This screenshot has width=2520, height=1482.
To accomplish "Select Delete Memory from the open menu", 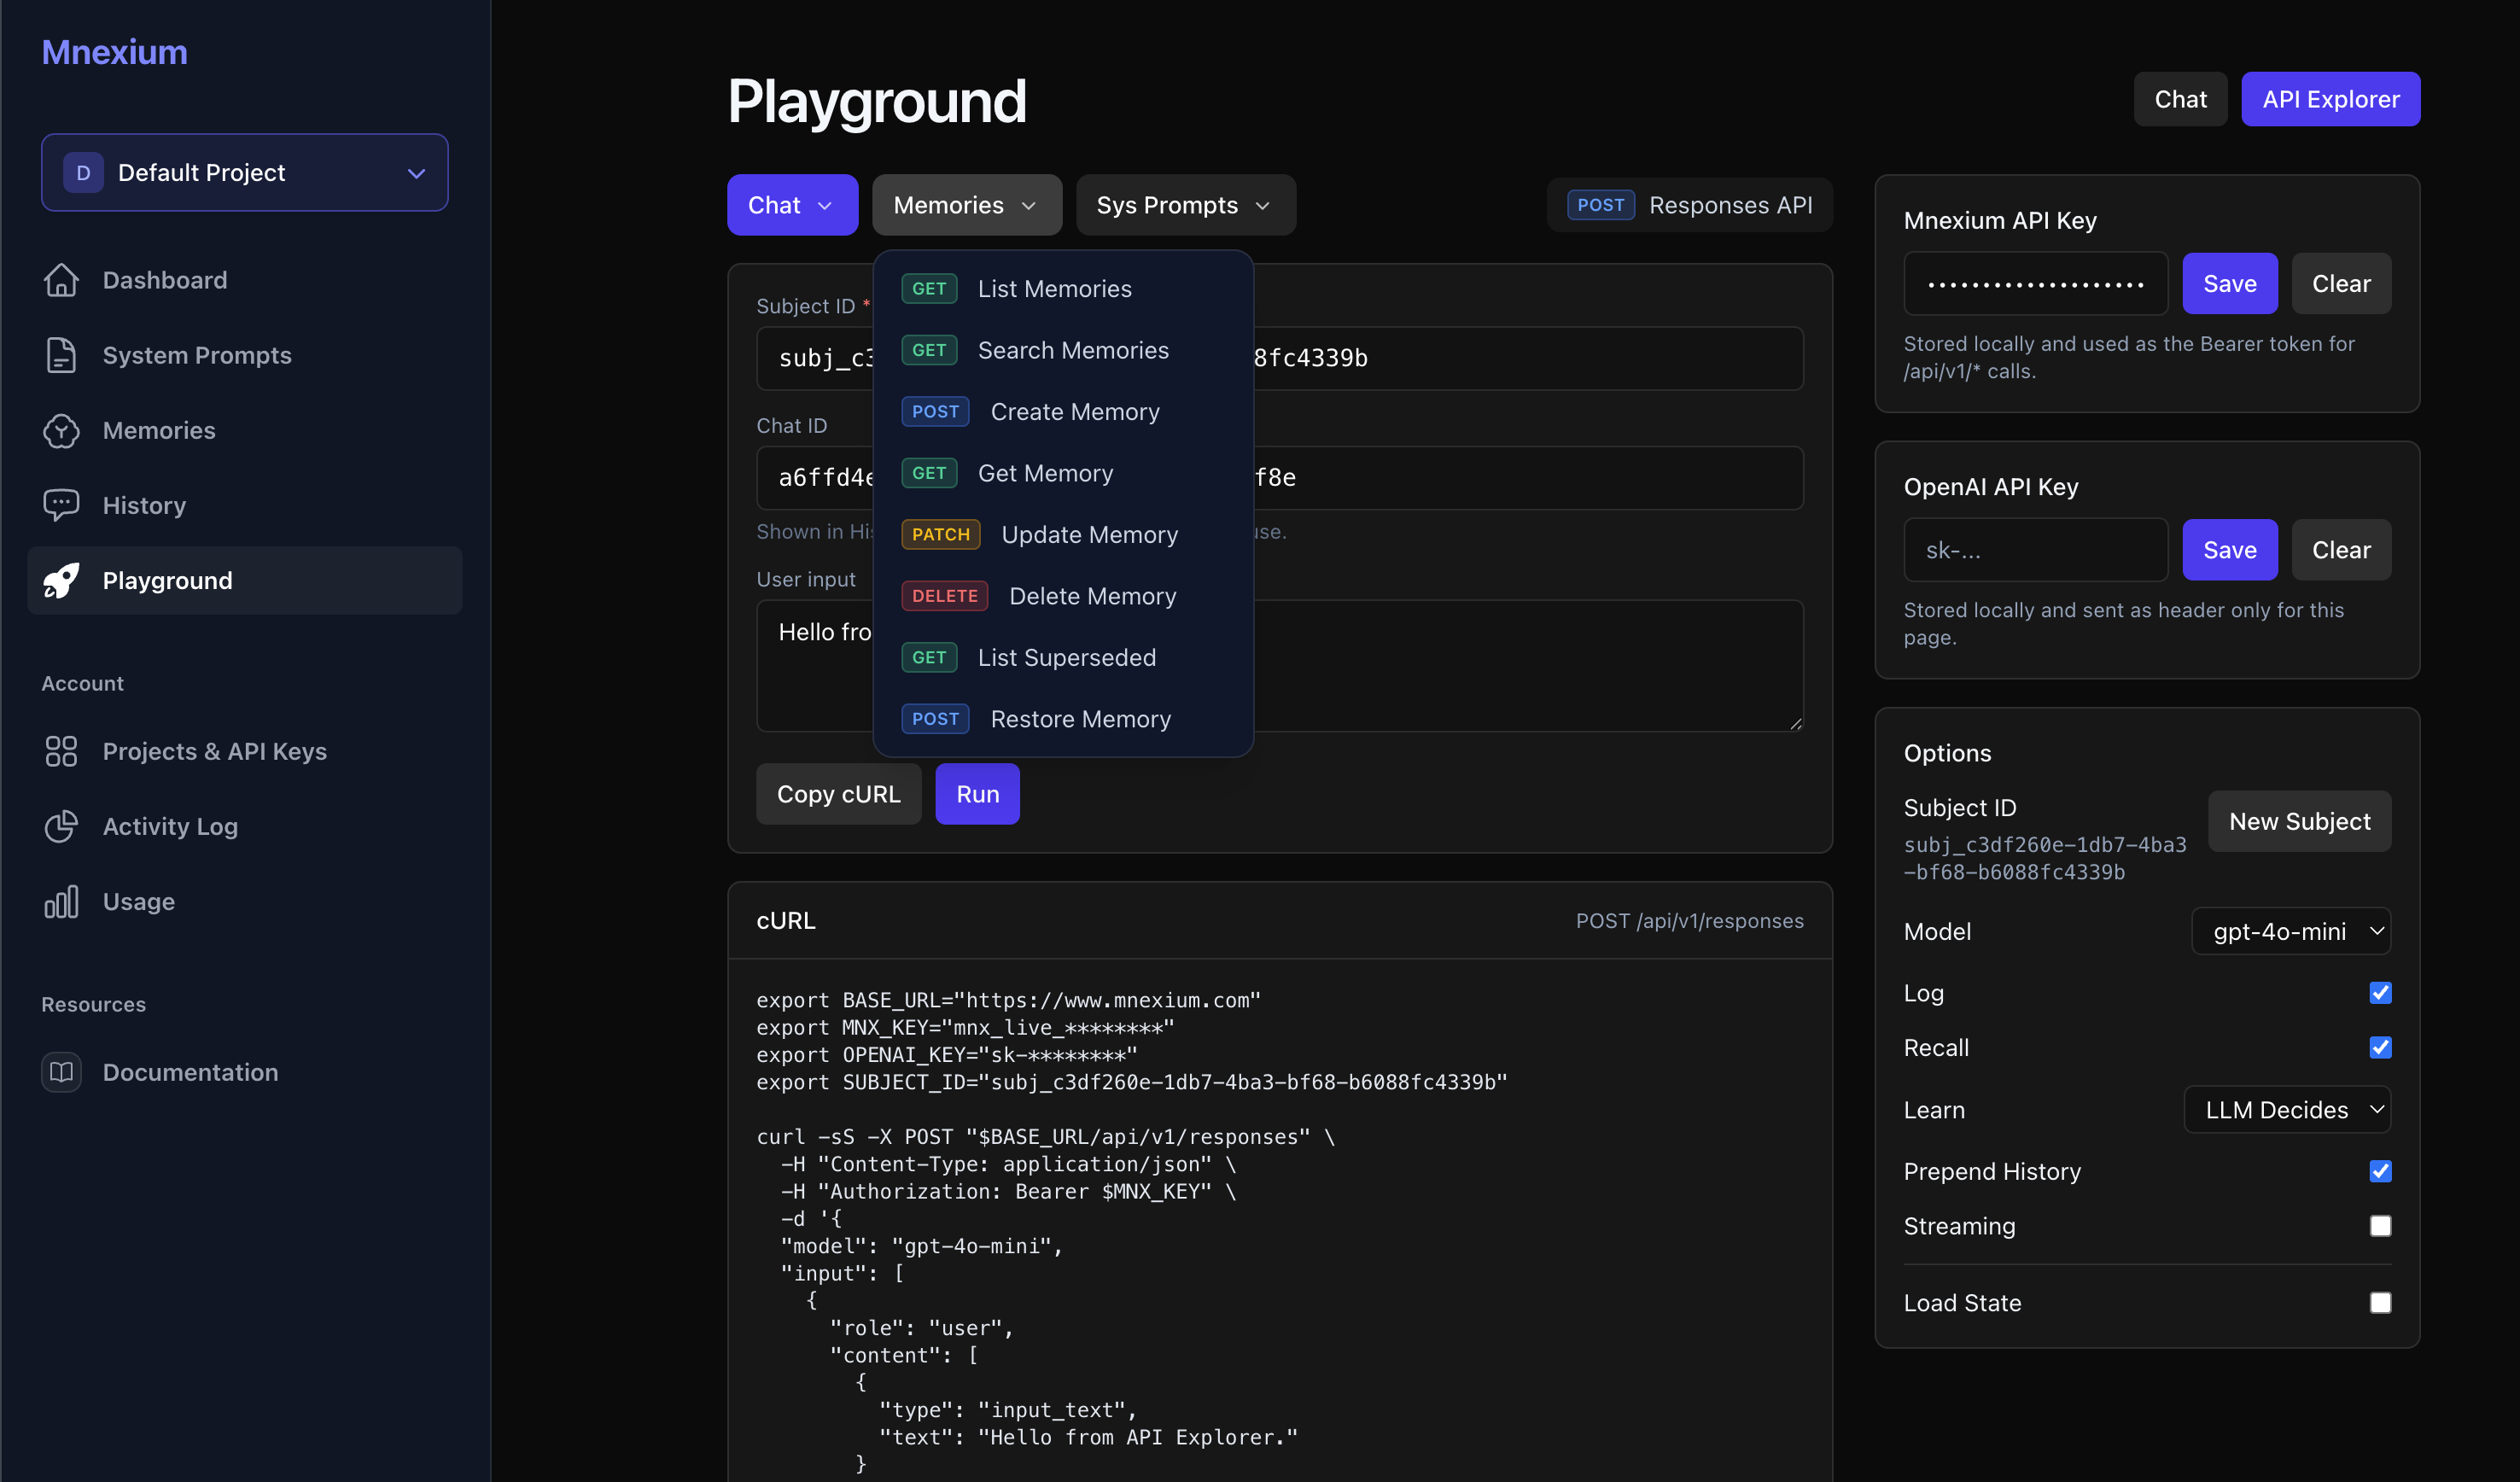I will click(x=1092, y=595).
